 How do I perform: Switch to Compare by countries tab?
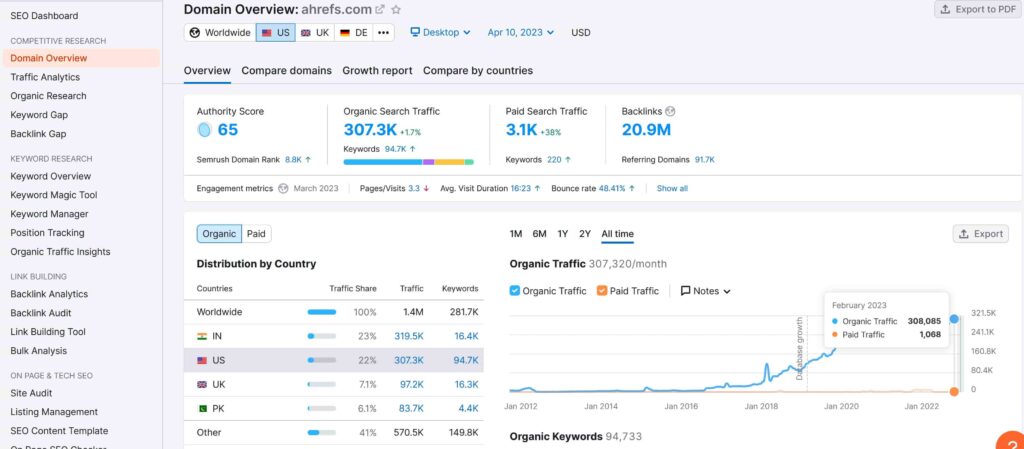[x=478, y=70]
